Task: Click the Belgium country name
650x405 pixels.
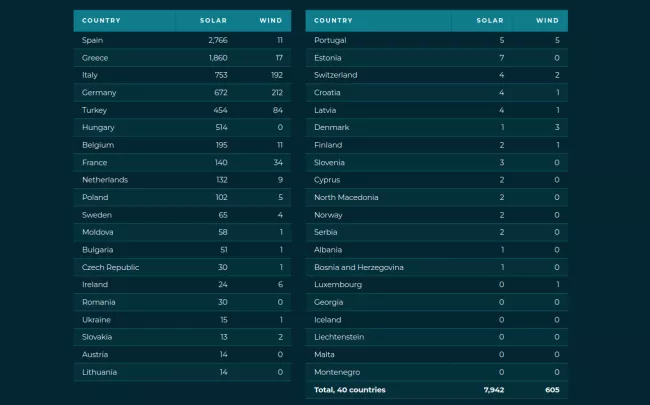Action: 98,145
